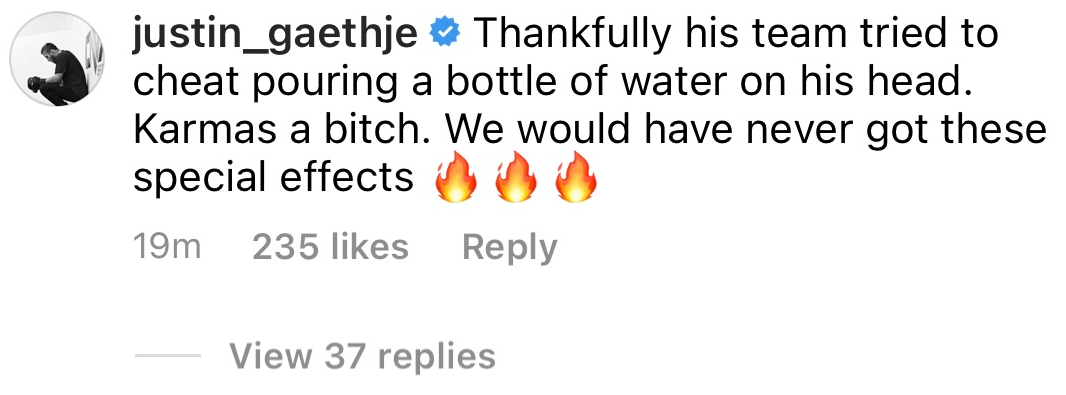Screen dimensions: 1066x395
Task: Click the line beside View 37 replies
Action: pos(167,356)
